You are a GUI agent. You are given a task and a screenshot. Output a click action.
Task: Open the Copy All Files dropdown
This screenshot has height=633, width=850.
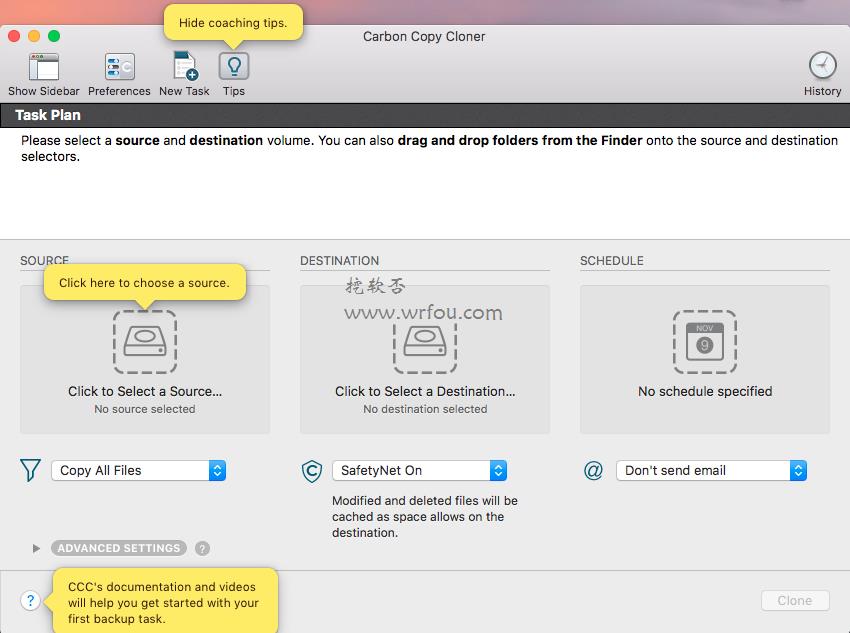[139, 470]
